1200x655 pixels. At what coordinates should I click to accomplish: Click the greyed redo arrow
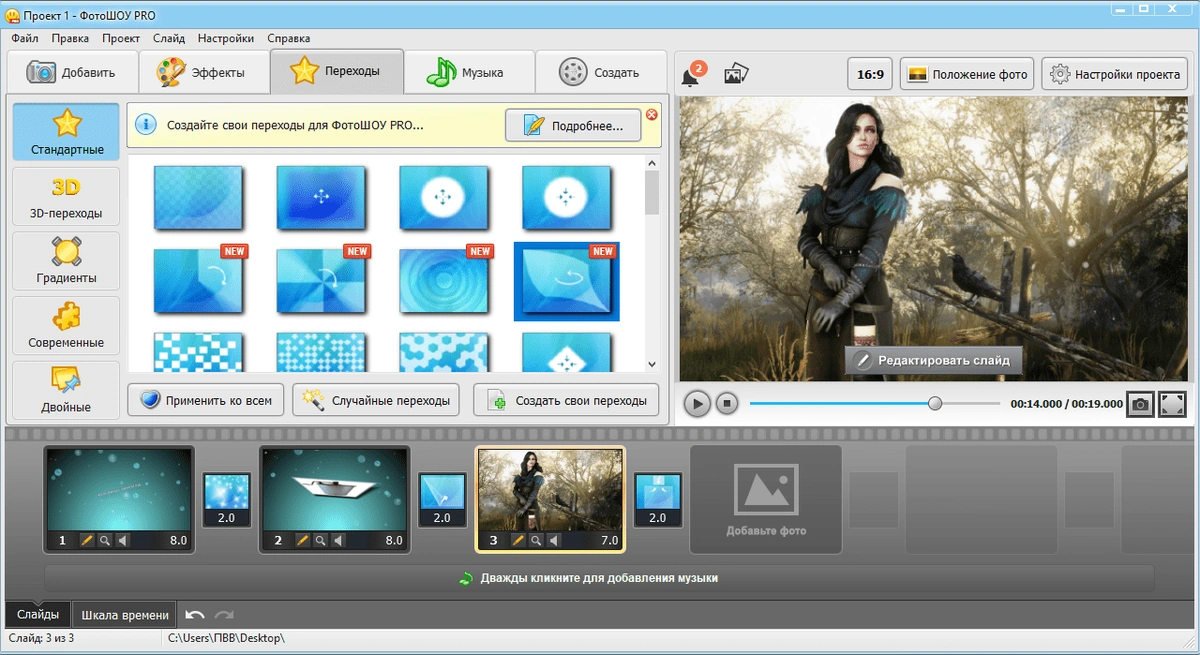(x=224, y=614)
